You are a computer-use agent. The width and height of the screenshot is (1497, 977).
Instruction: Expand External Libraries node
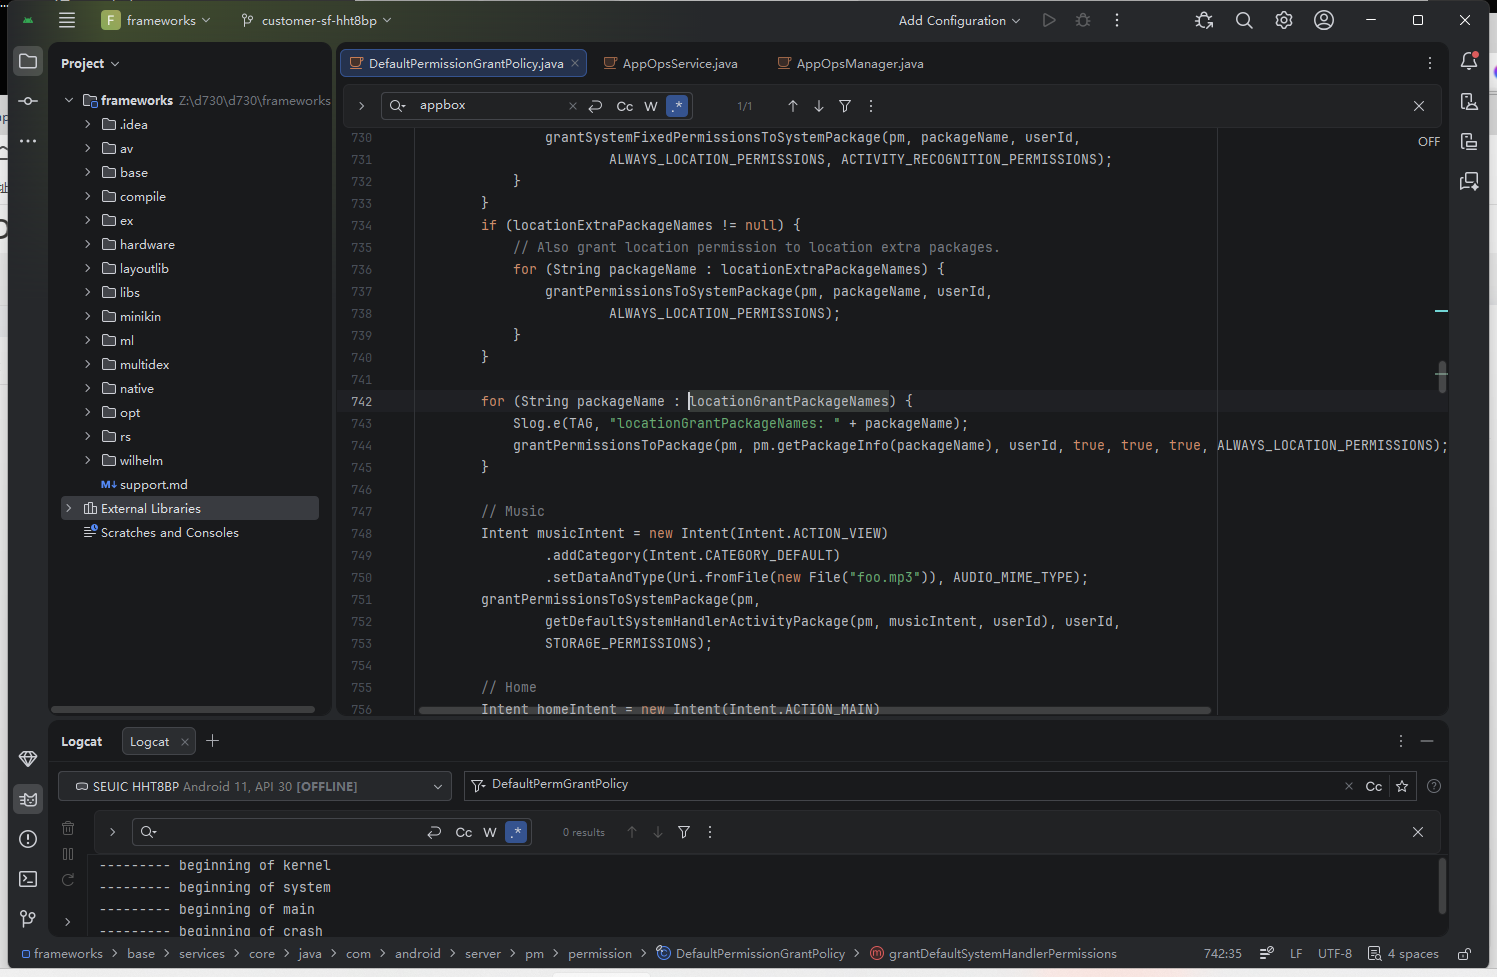tap(69, 508)
